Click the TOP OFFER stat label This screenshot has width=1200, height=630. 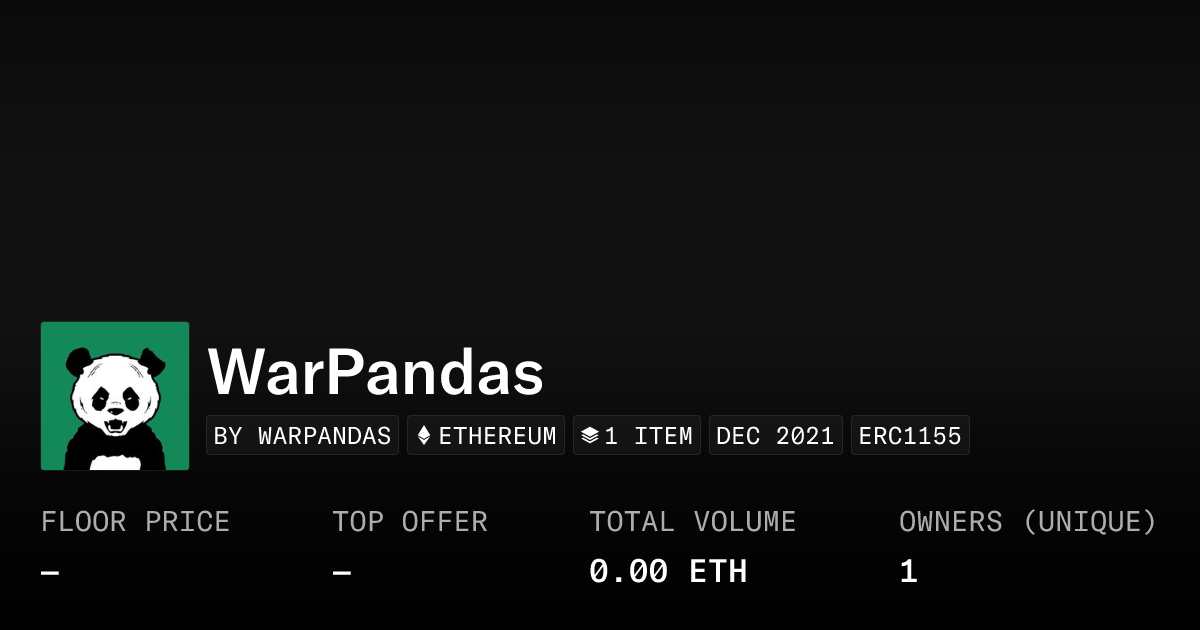coord(410,522)
